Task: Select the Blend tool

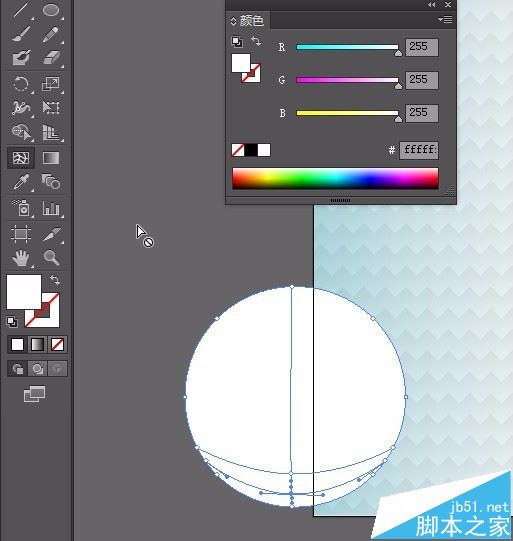Action: coord(51,181)
